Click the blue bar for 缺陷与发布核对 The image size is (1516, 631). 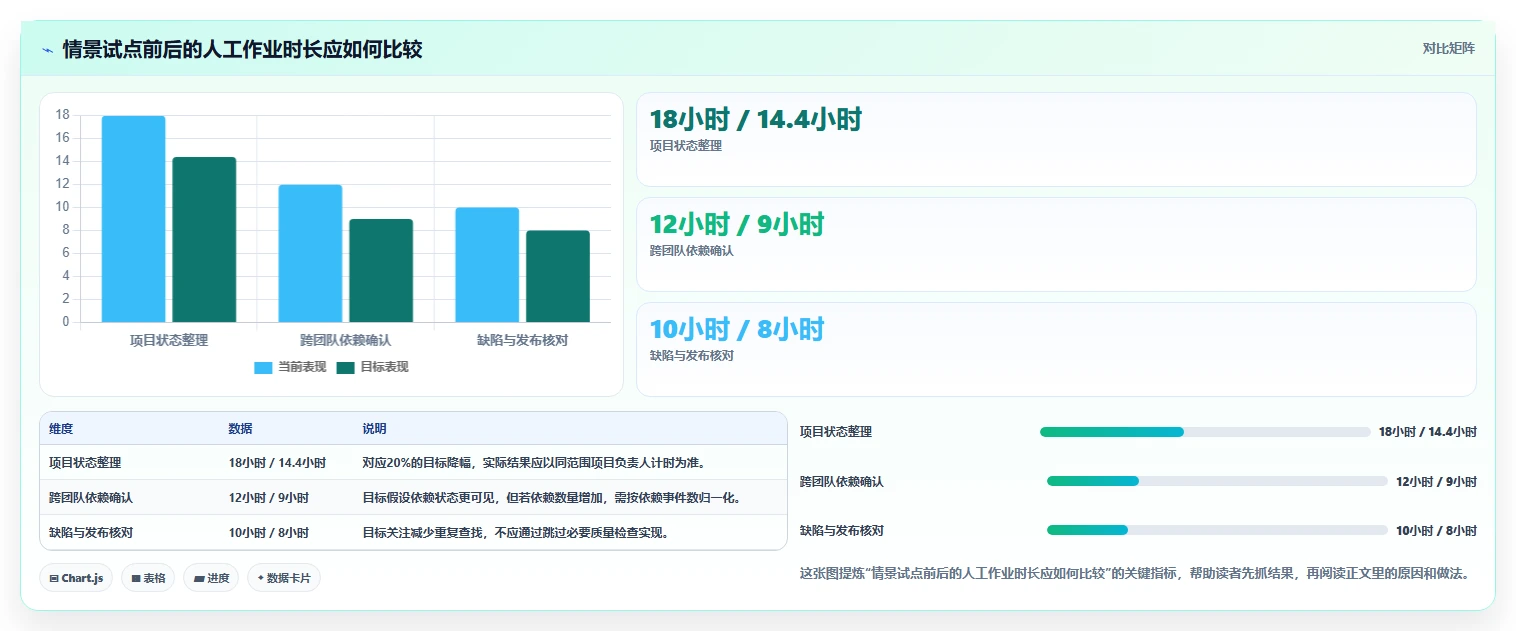[x=487, y=265]
